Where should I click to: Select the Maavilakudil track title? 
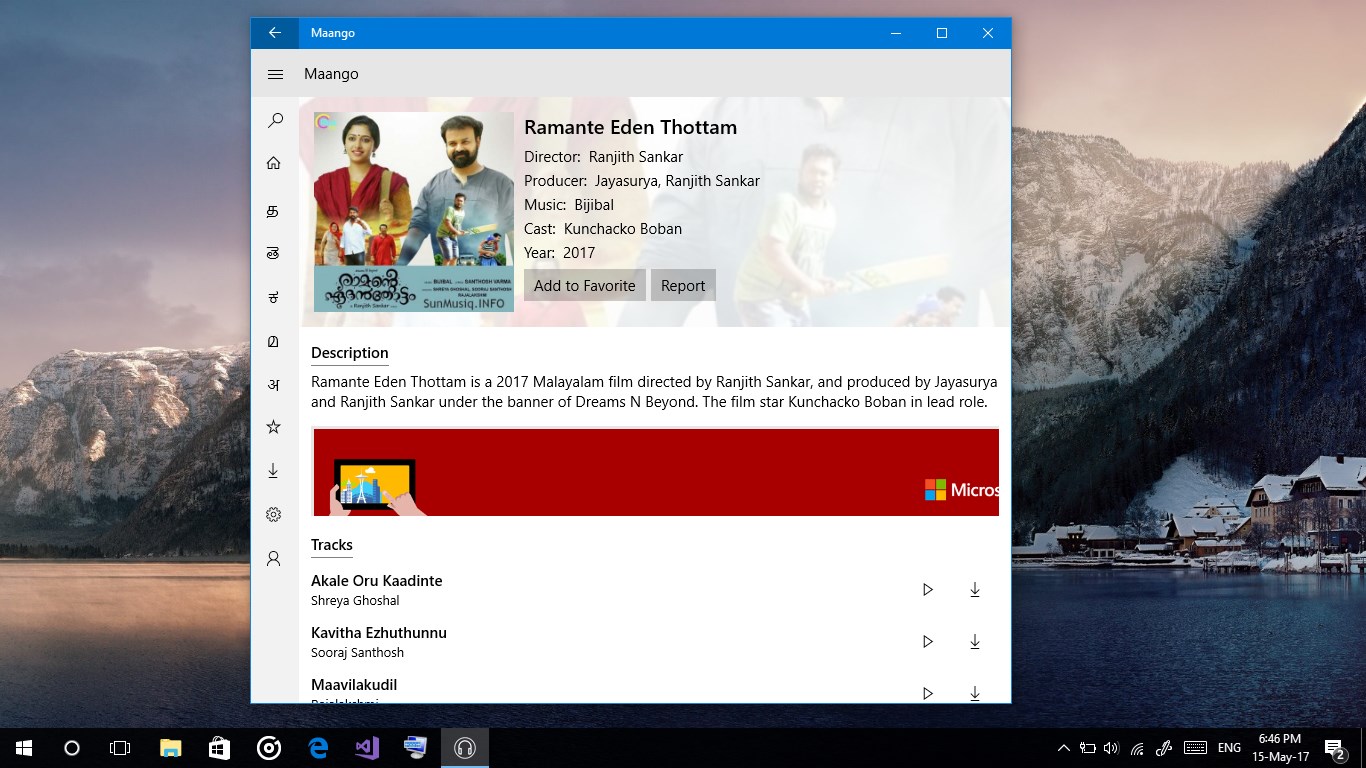click(354, 685)
